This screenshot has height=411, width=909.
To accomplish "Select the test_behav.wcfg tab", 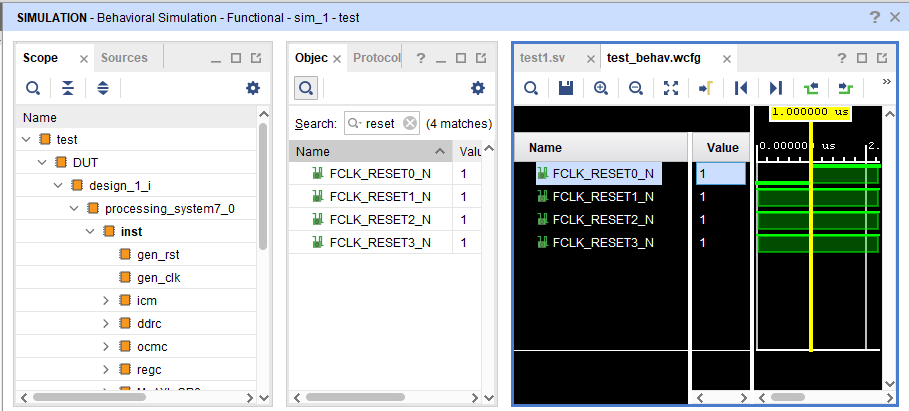I will point(654,58).
